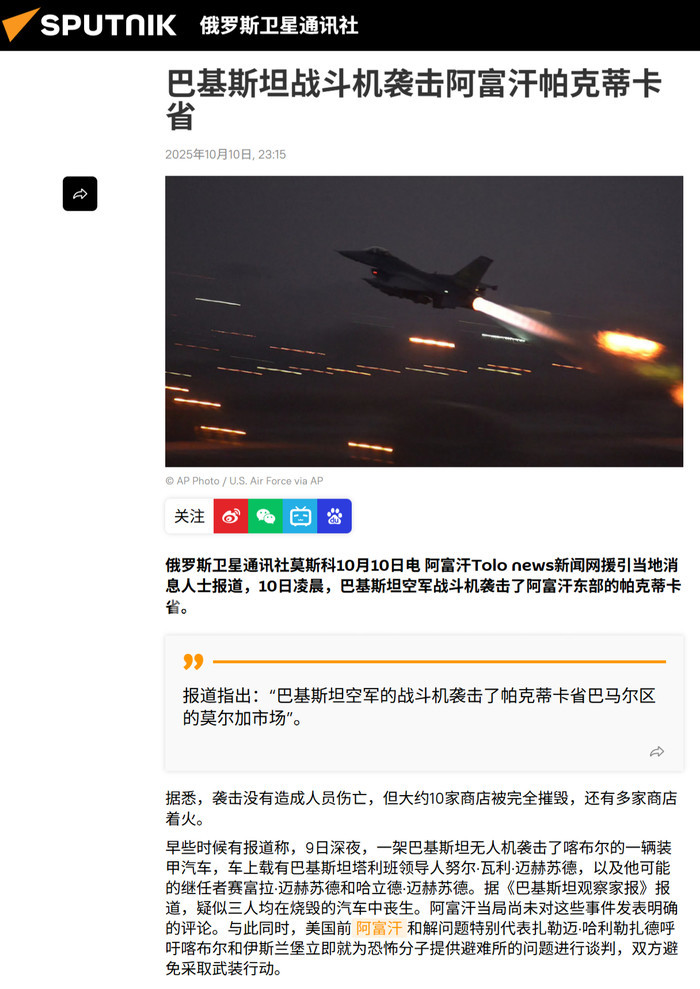Click the publication timestamp 2025年10月10日, 23:15

(x=226, y=155)
